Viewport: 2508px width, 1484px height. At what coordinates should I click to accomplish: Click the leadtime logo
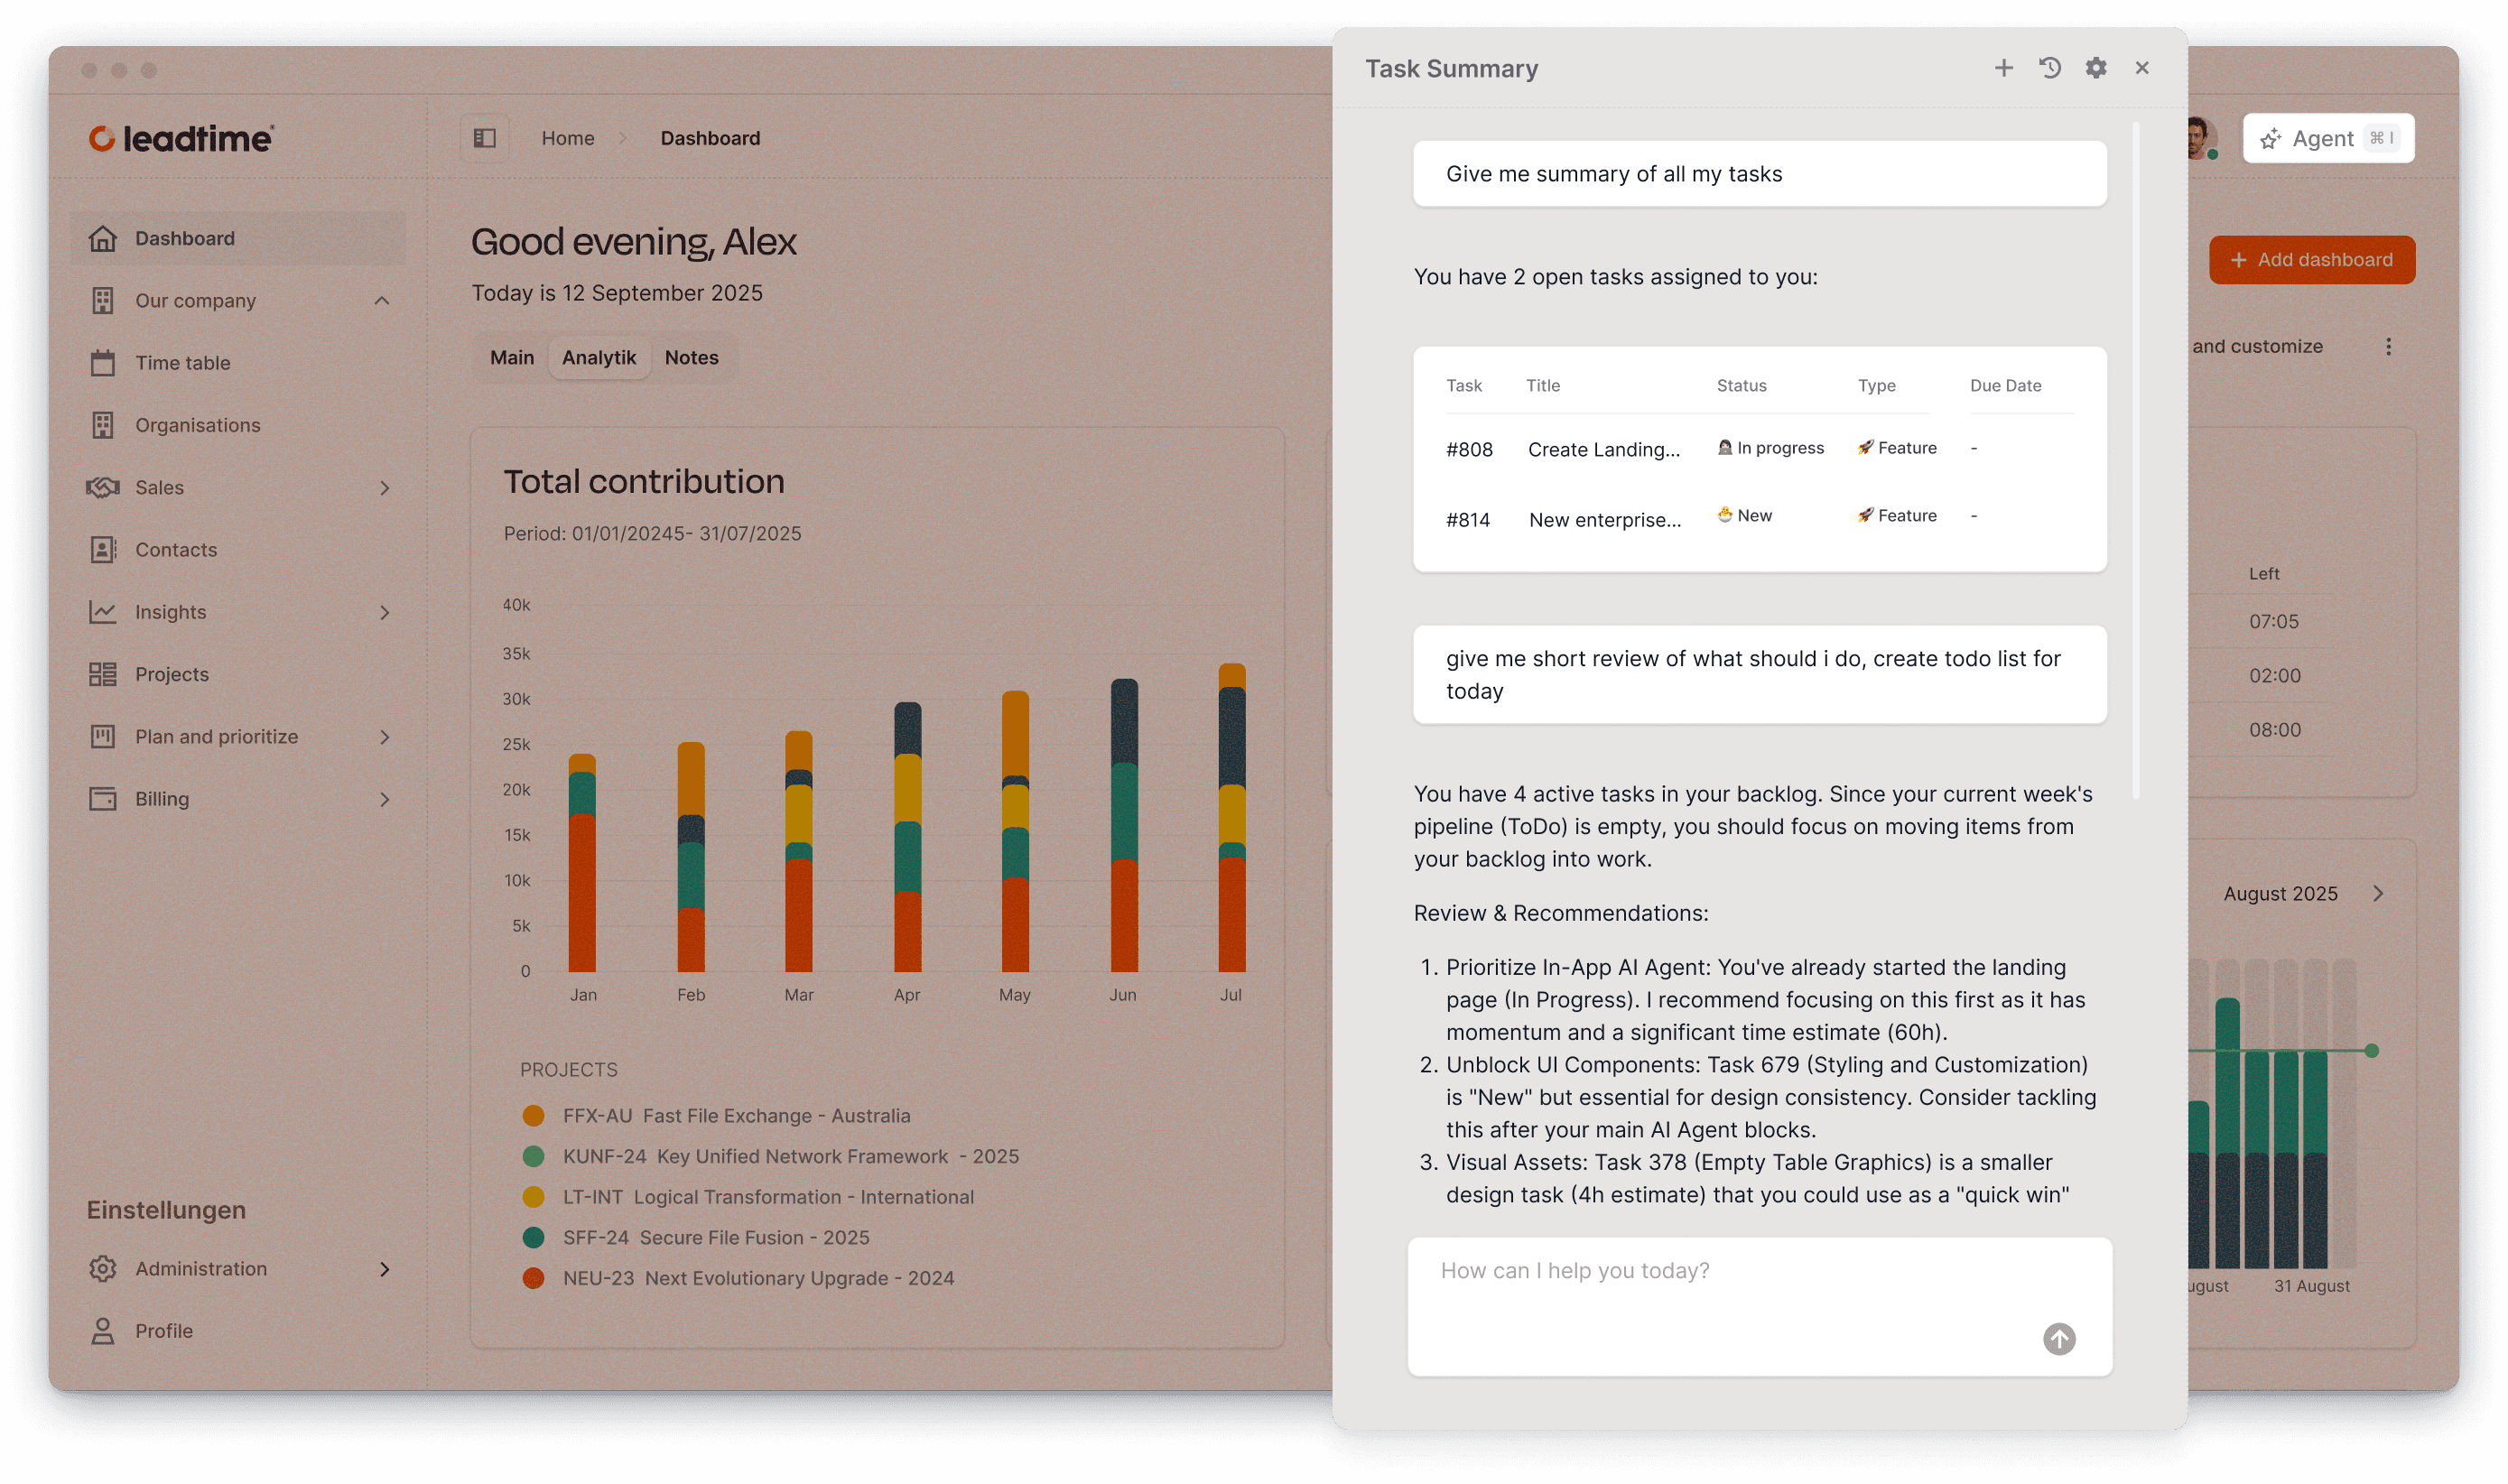(181, 138)
